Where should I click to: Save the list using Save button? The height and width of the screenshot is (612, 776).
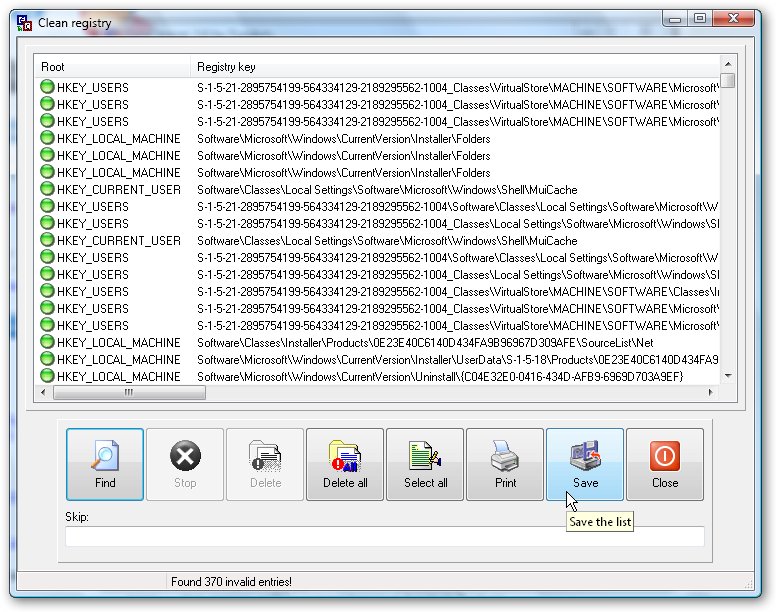click(585, 464)
